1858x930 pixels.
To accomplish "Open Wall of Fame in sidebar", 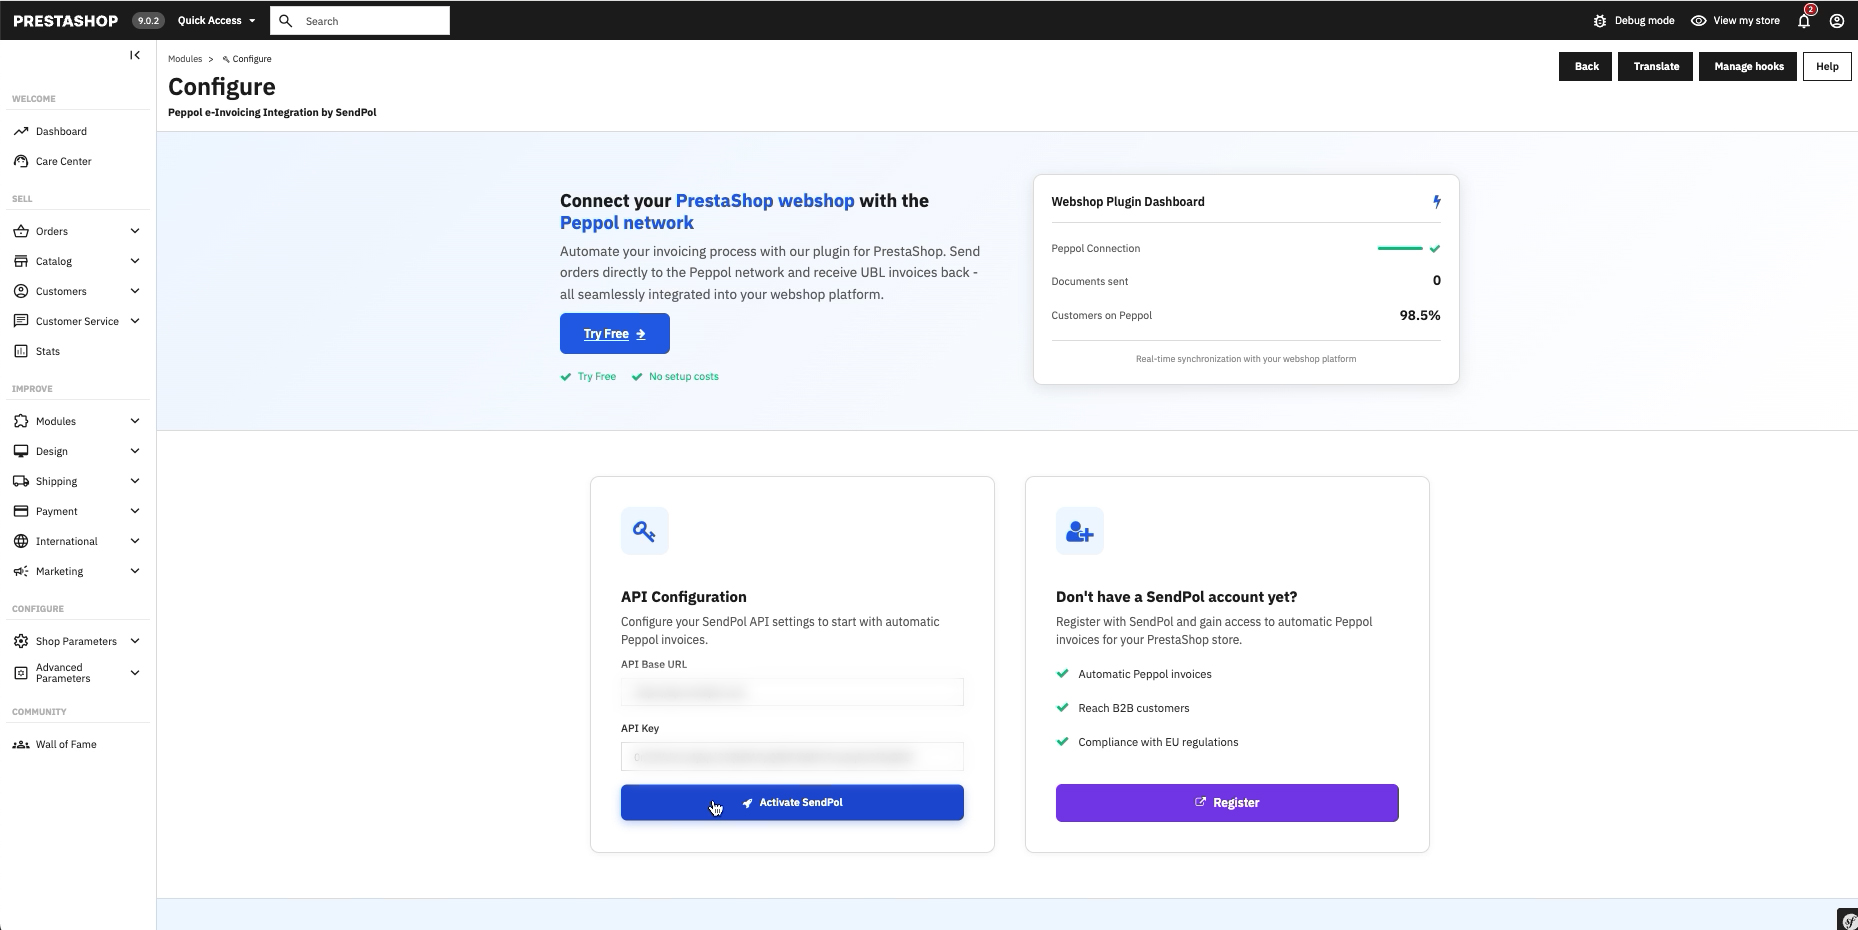I will [x=66, y=744].
